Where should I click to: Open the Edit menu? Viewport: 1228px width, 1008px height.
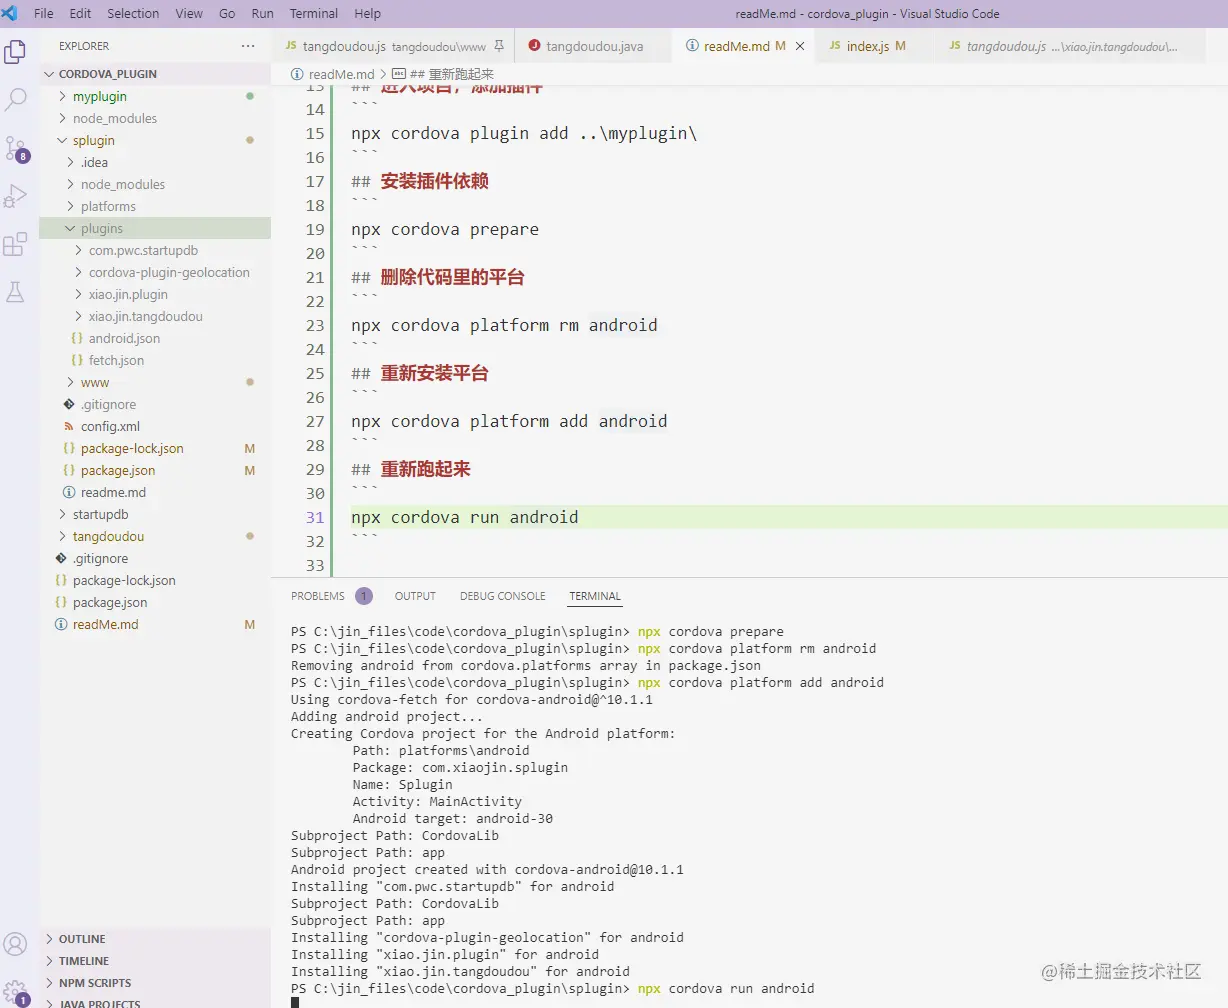tap(80, 13)
